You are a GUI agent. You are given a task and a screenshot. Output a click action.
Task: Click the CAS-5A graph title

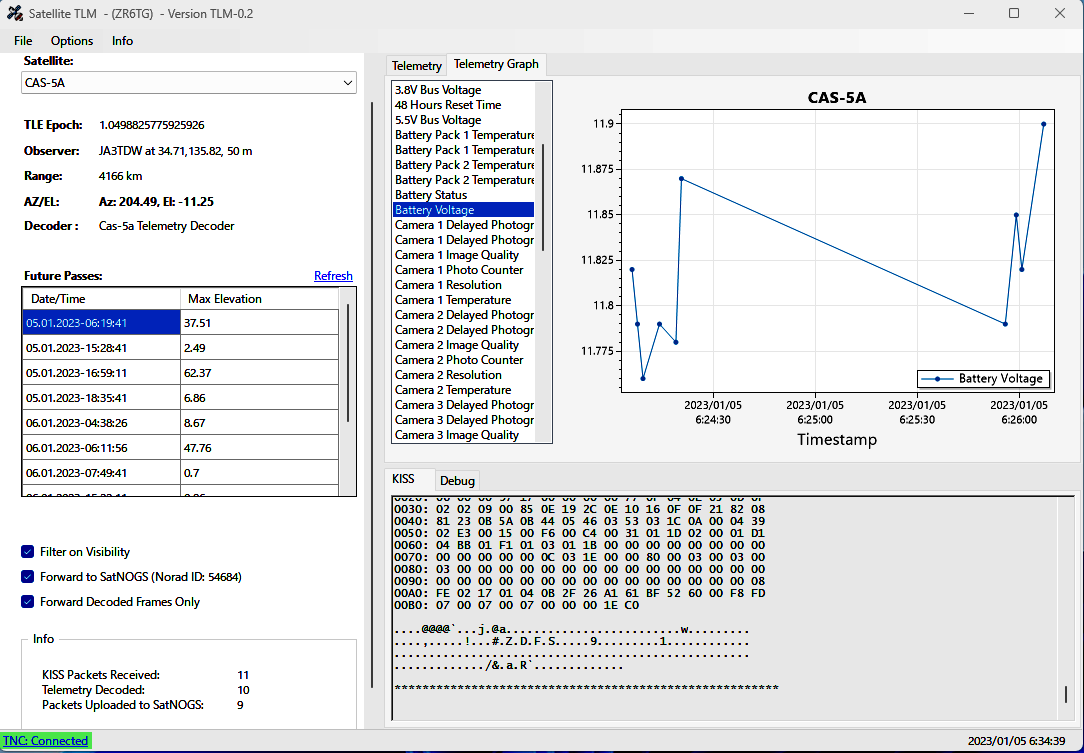(837, 97)
